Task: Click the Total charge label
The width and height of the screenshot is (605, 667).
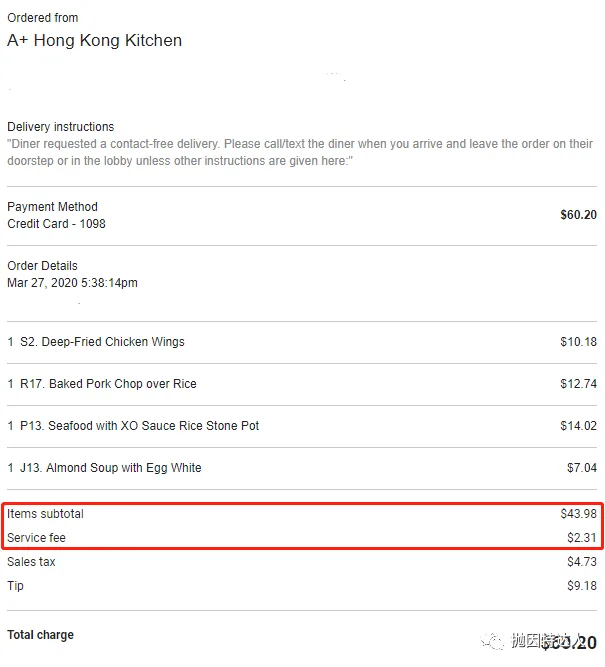Action: (x=40, y=635)
